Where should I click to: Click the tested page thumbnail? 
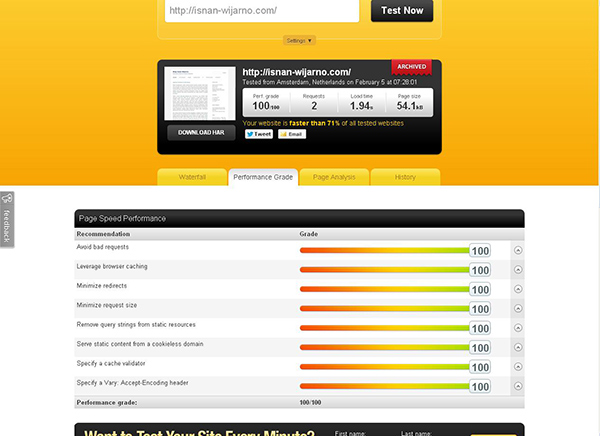point(200,93)
